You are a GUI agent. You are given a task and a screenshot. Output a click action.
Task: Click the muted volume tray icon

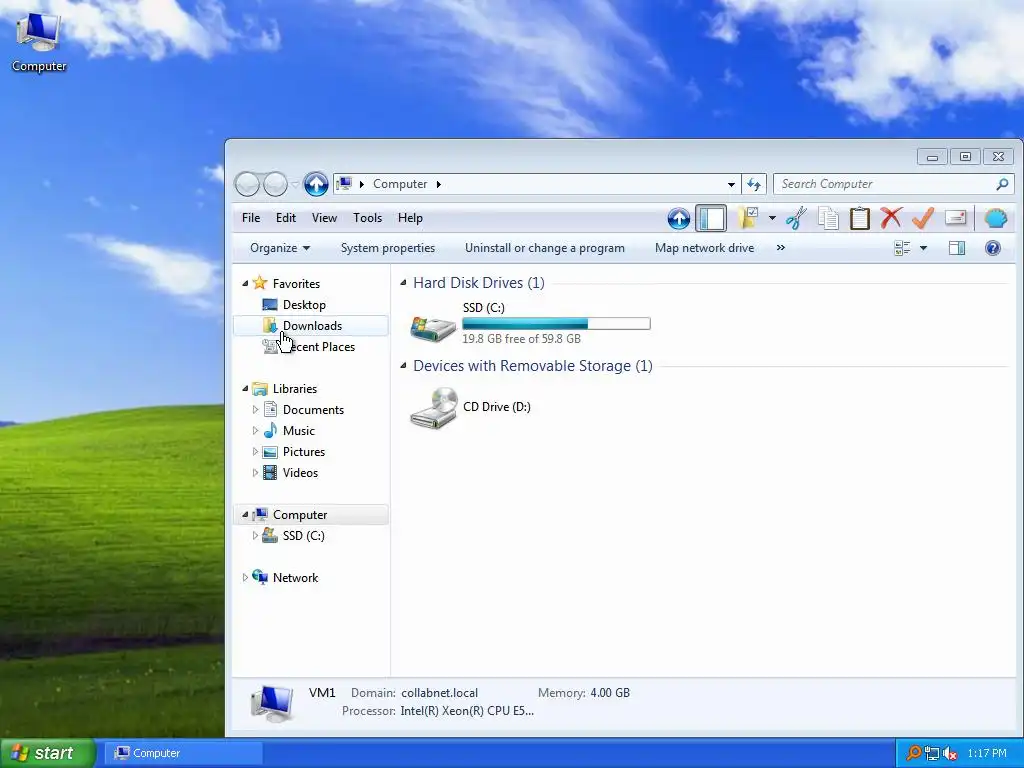pyautogui.click(x=950, y=753)
